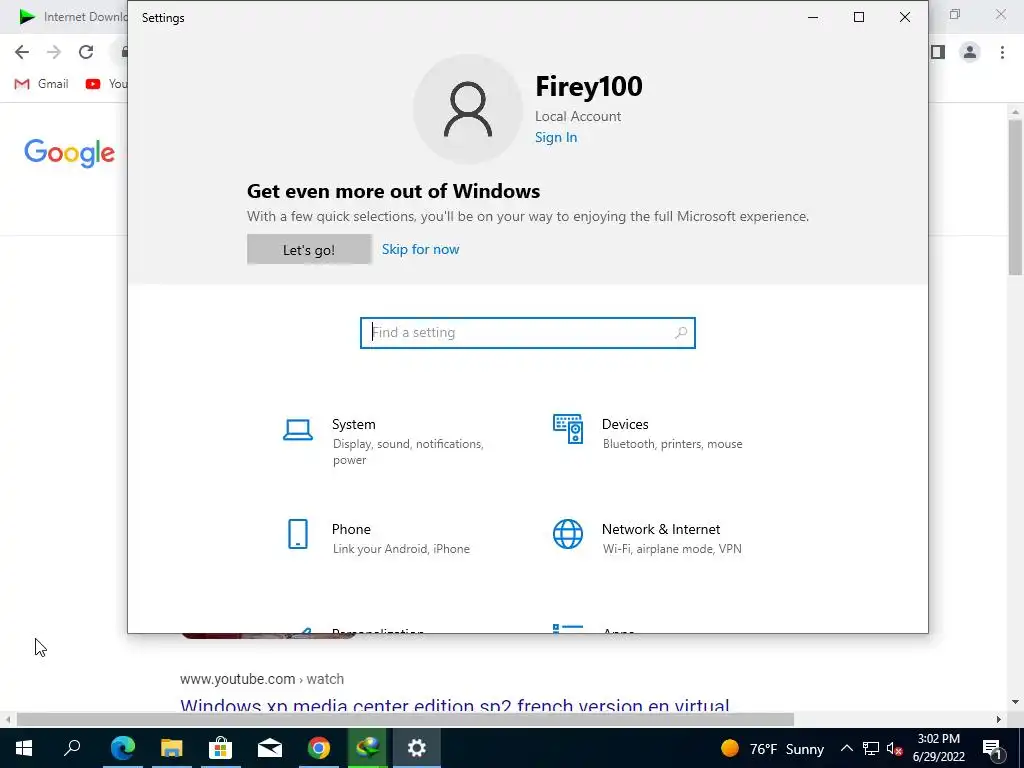Open Network & Internet settings
The width and height of the screenshot is (1024, 768).
click(x=647, y=537)
